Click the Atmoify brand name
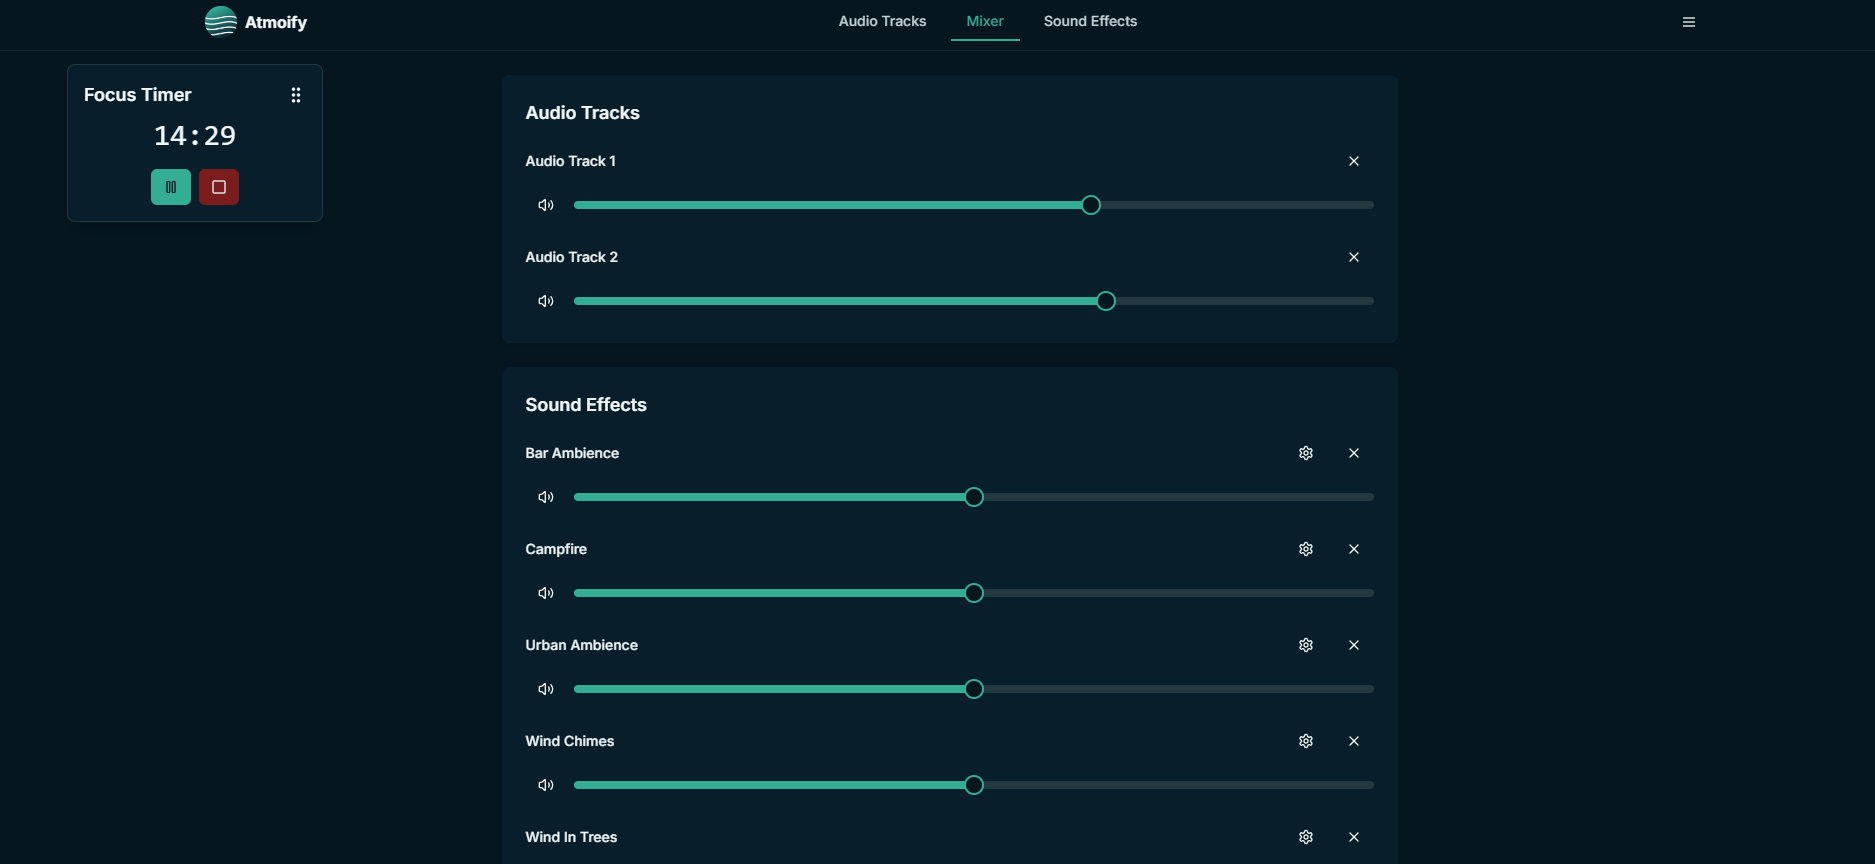1875x864 pixels. click(x=276, y=22)
